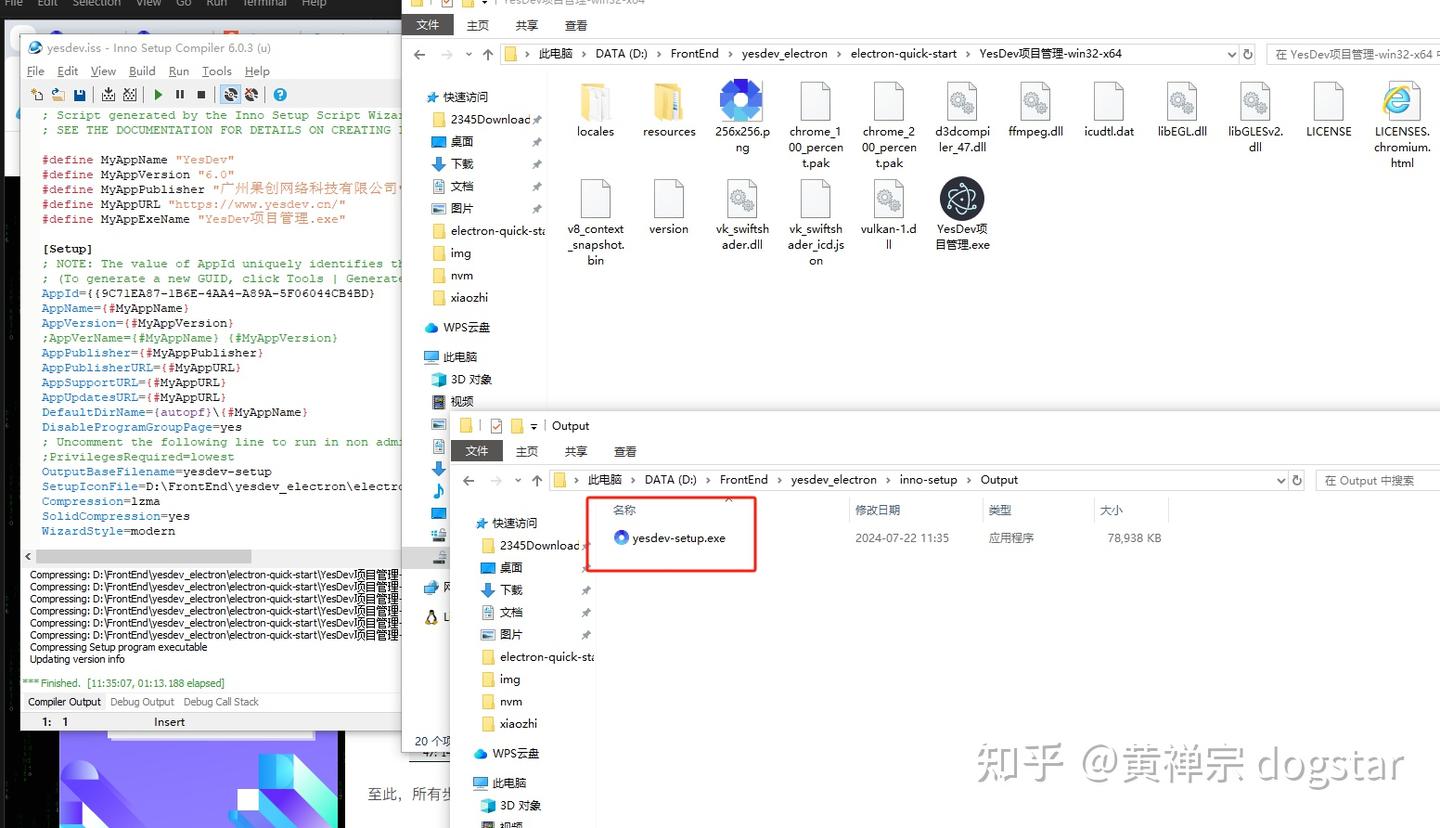Run the compiled setup with the green play icon
This screenshot has width=1440, height=828.
coord(159,94)
